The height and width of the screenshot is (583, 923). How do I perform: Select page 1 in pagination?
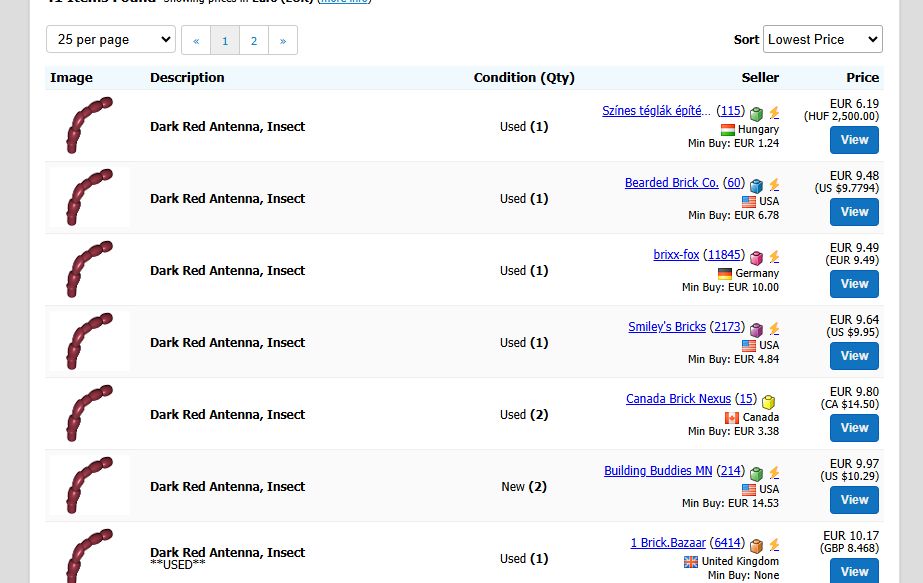click(x=225, y=41)
